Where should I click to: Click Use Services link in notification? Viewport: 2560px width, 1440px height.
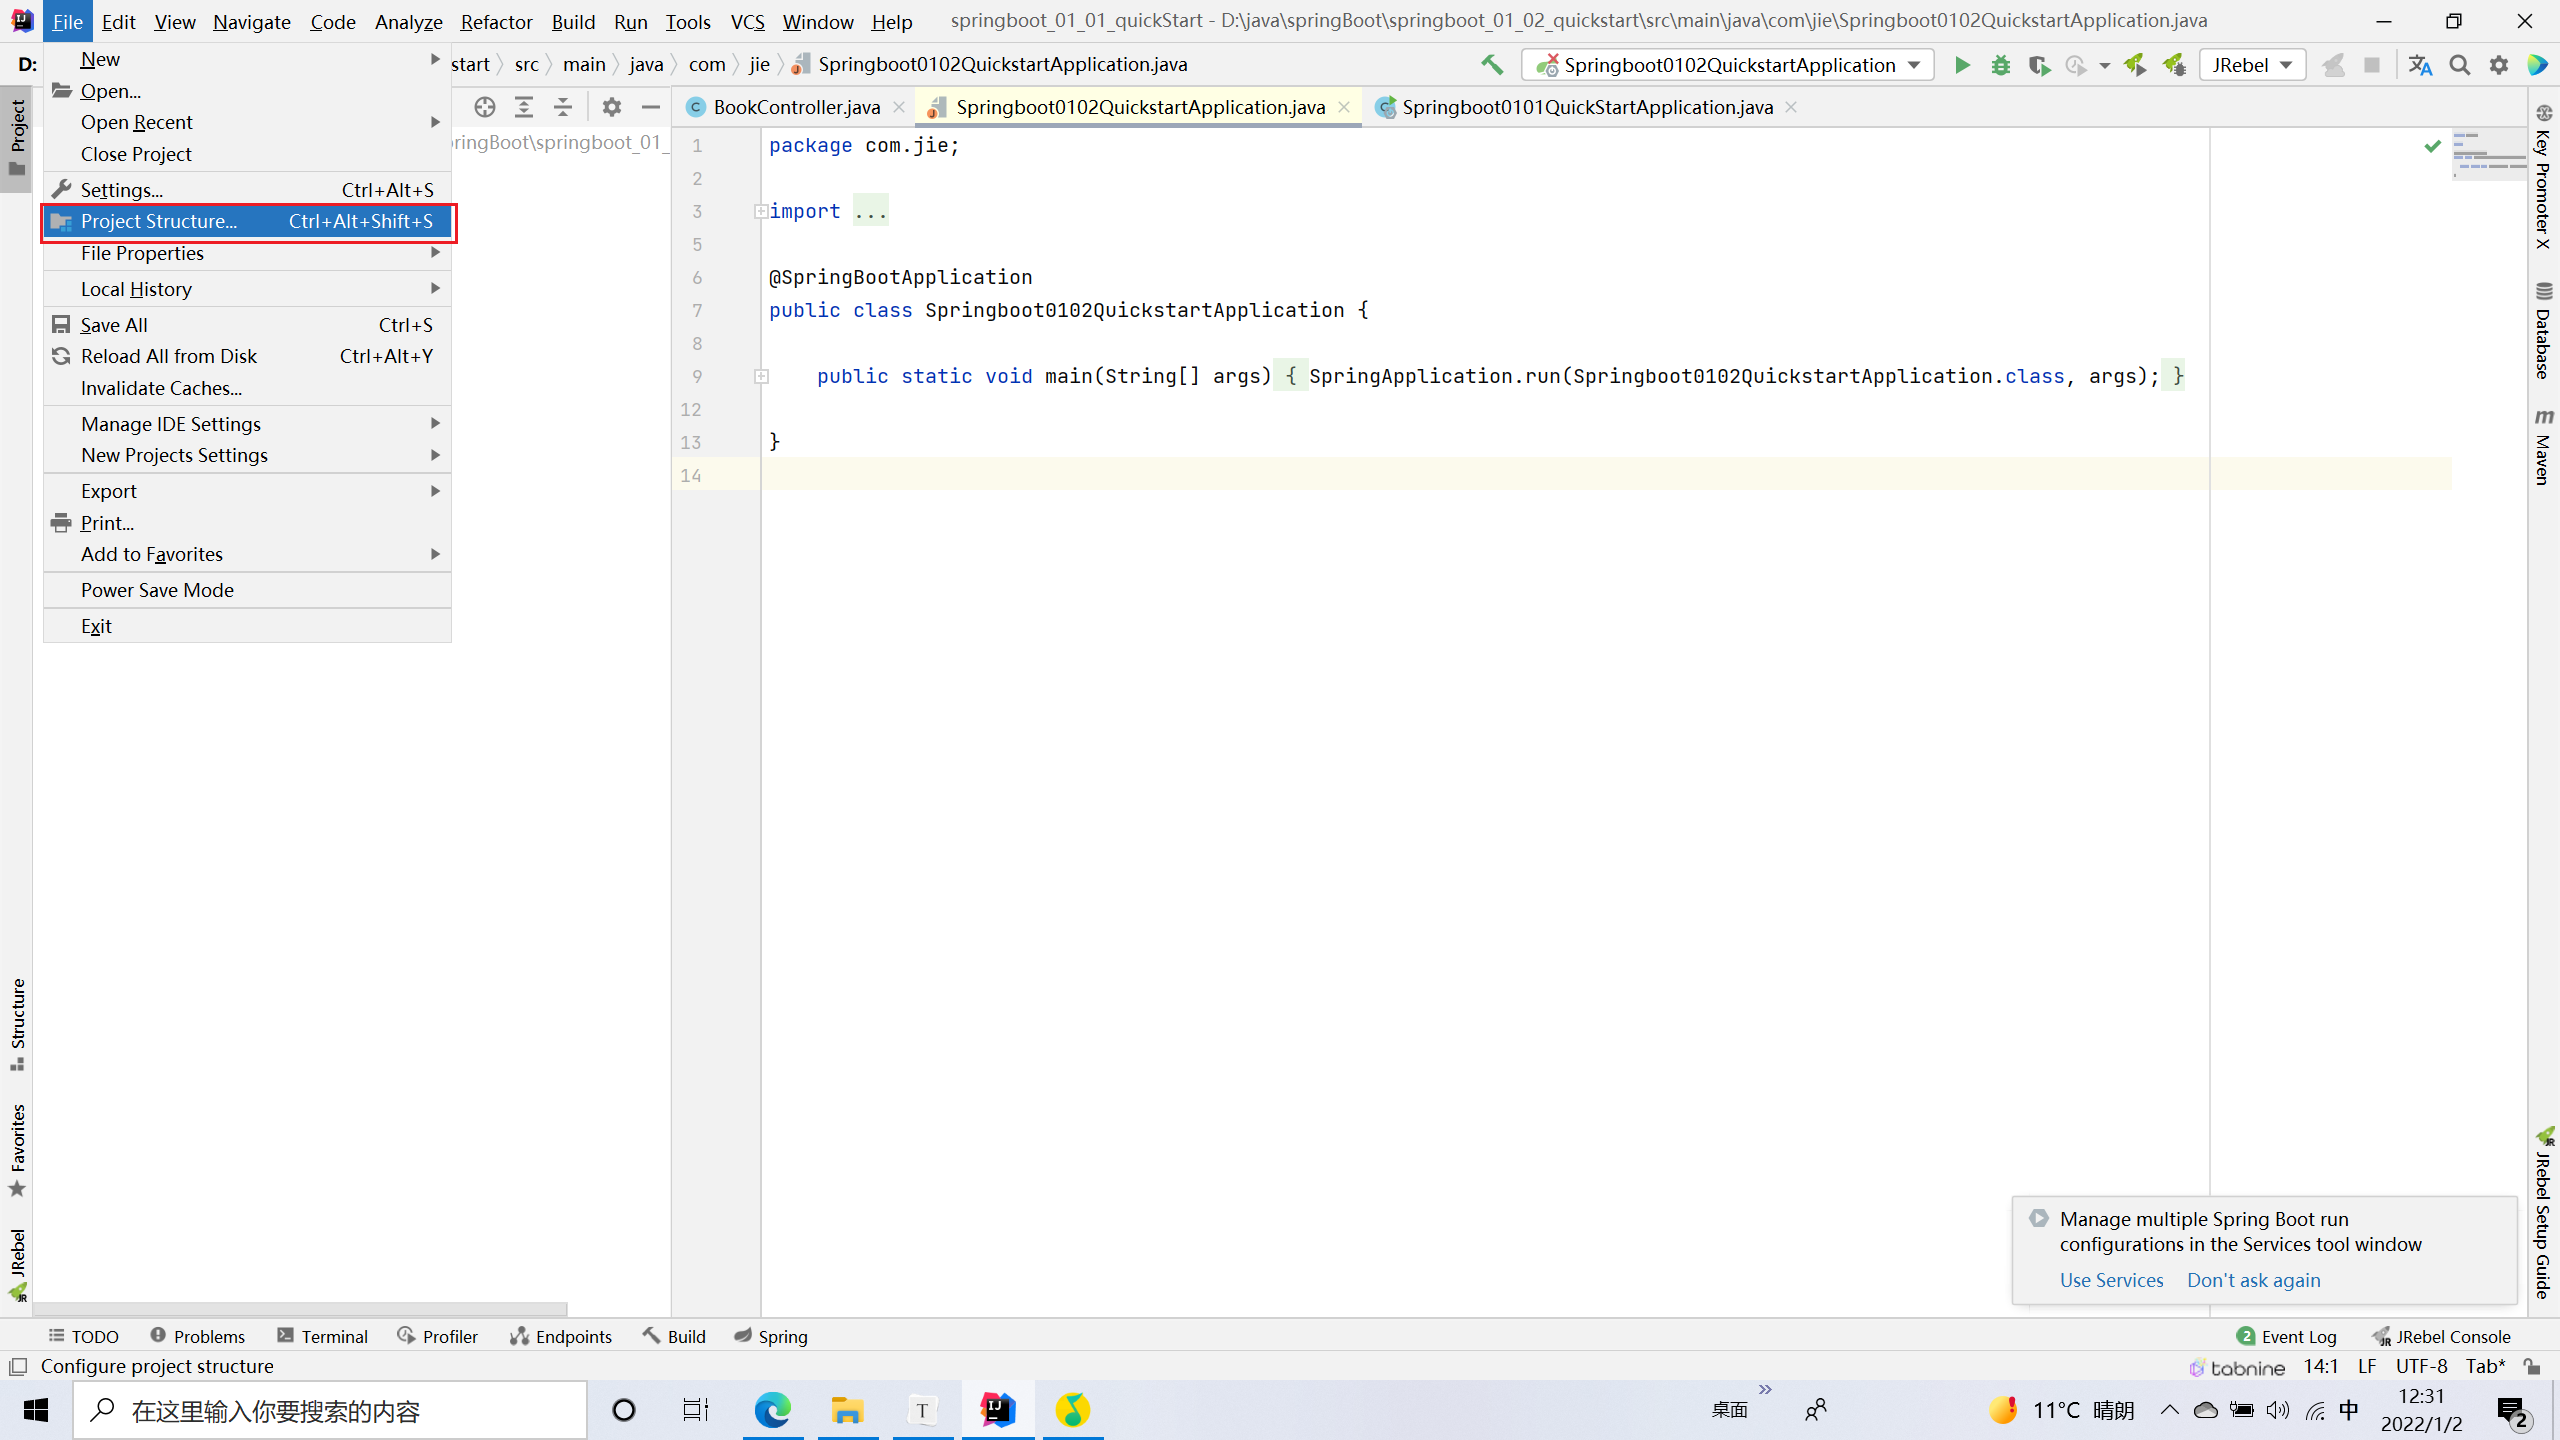click(x=2111, y=1280)
